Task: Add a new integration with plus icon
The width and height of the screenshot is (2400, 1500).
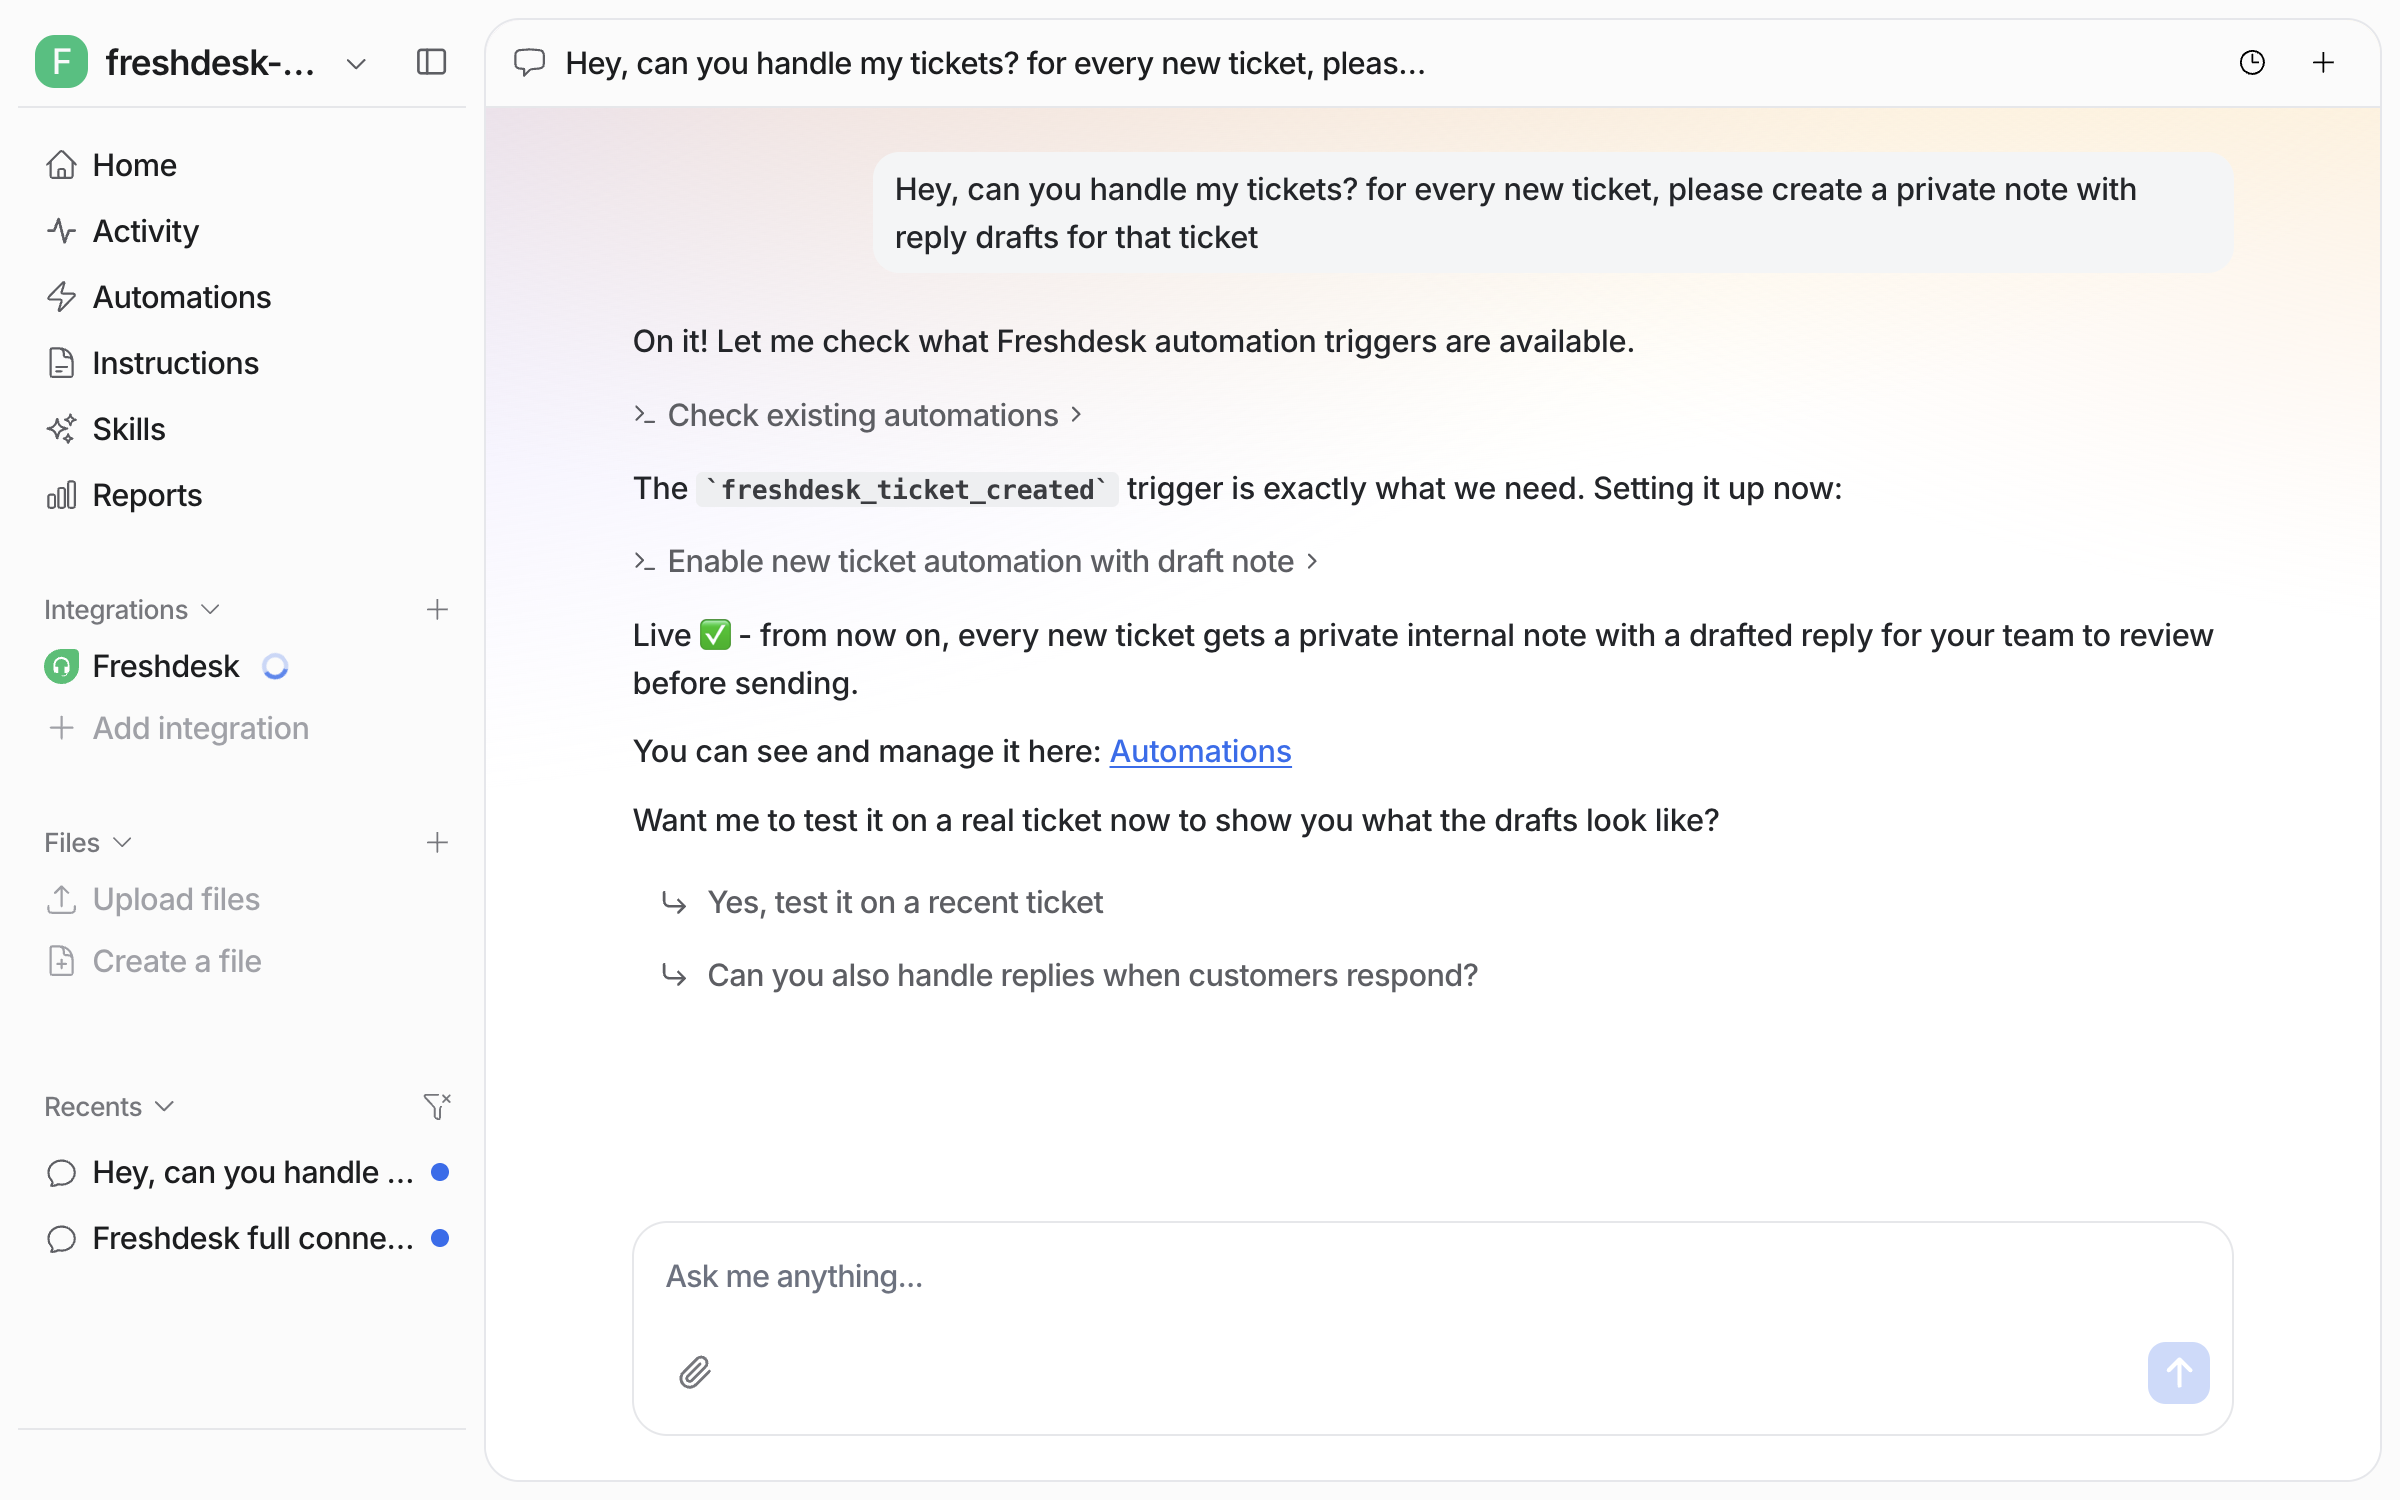Action: 437,609
